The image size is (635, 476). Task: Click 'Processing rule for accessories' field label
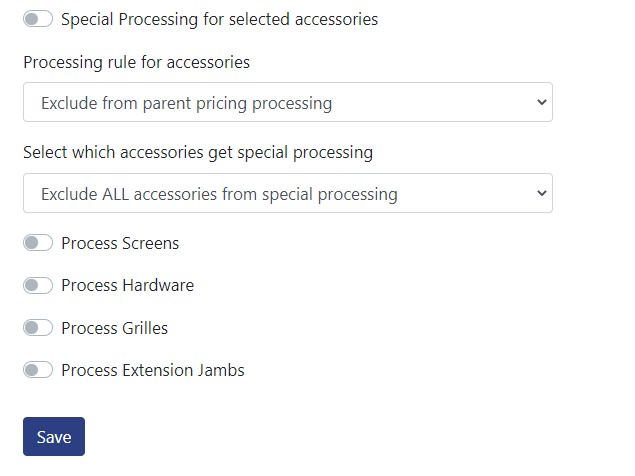pyautogui.click(x=136, y=62)
